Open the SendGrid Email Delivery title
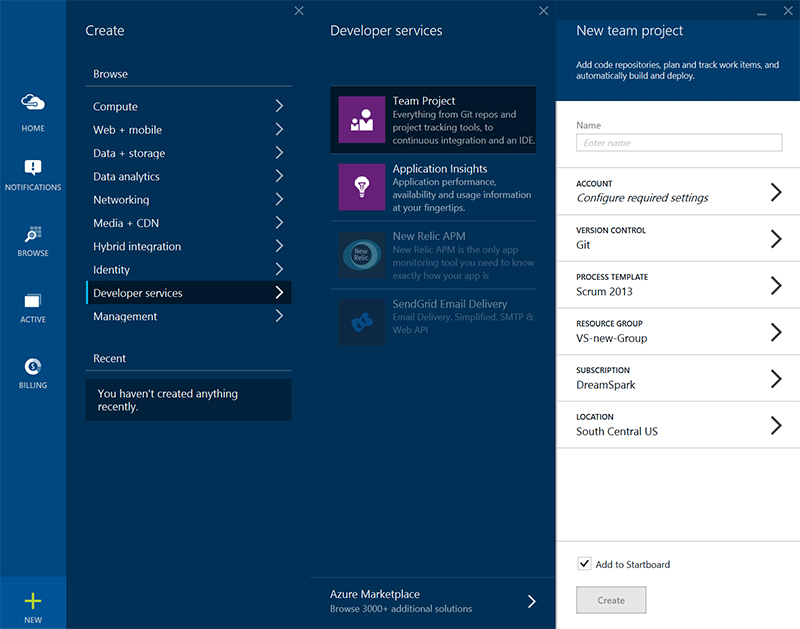The height and width of the screenshot is (629, 800). pyautogui.click(x=450, y=304)
